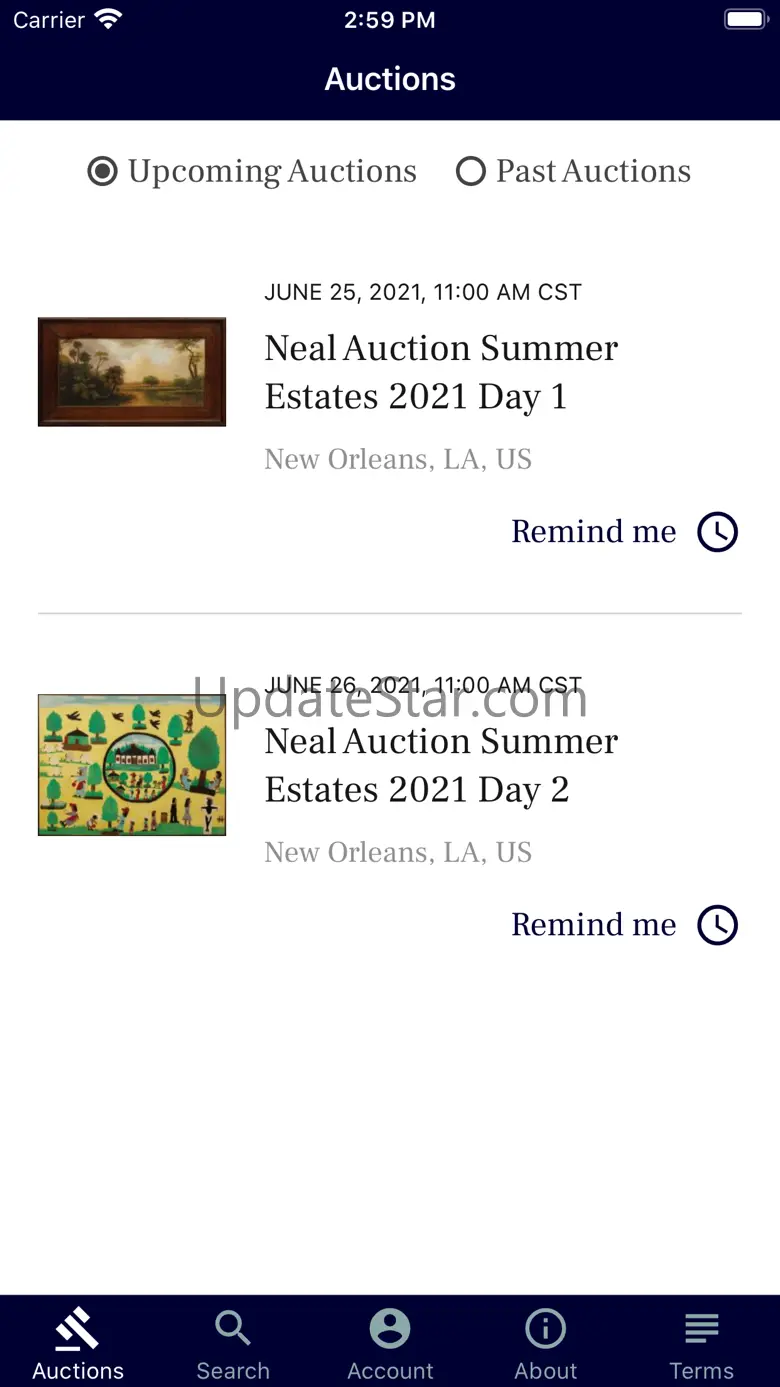780x1387 pixels.
Task: Tap clock icon for Day 2 reminder
Action: click(x=718, y=925)
